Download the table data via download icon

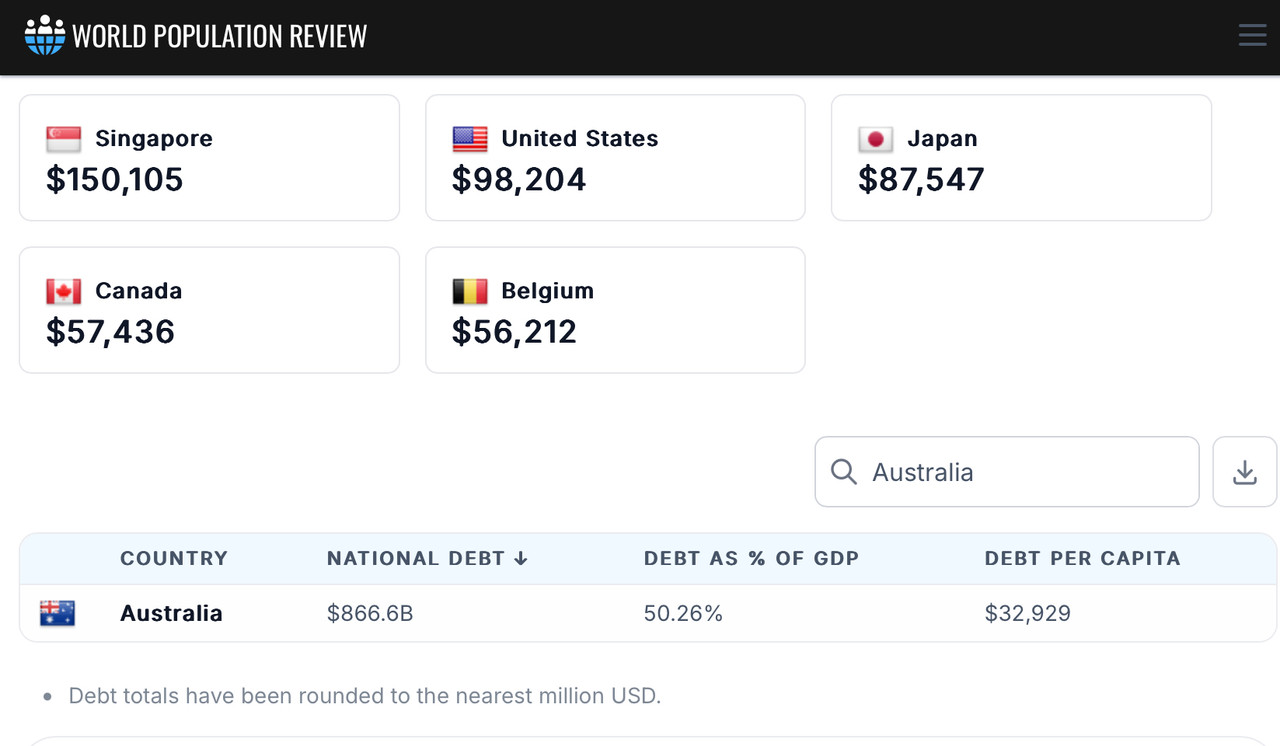click(x=1244, y=472)
